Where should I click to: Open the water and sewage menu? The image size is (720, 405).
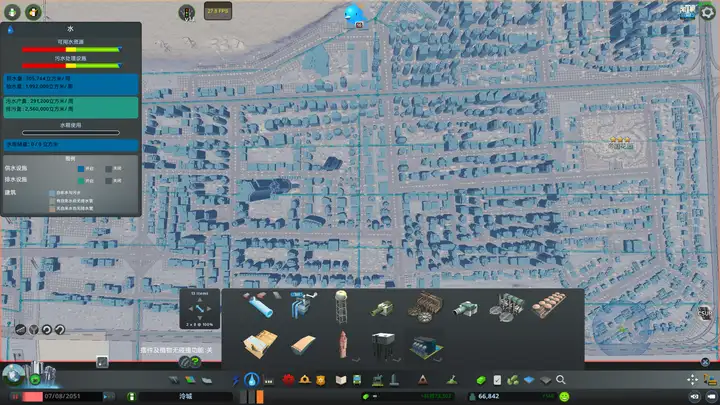click(251, 380)
